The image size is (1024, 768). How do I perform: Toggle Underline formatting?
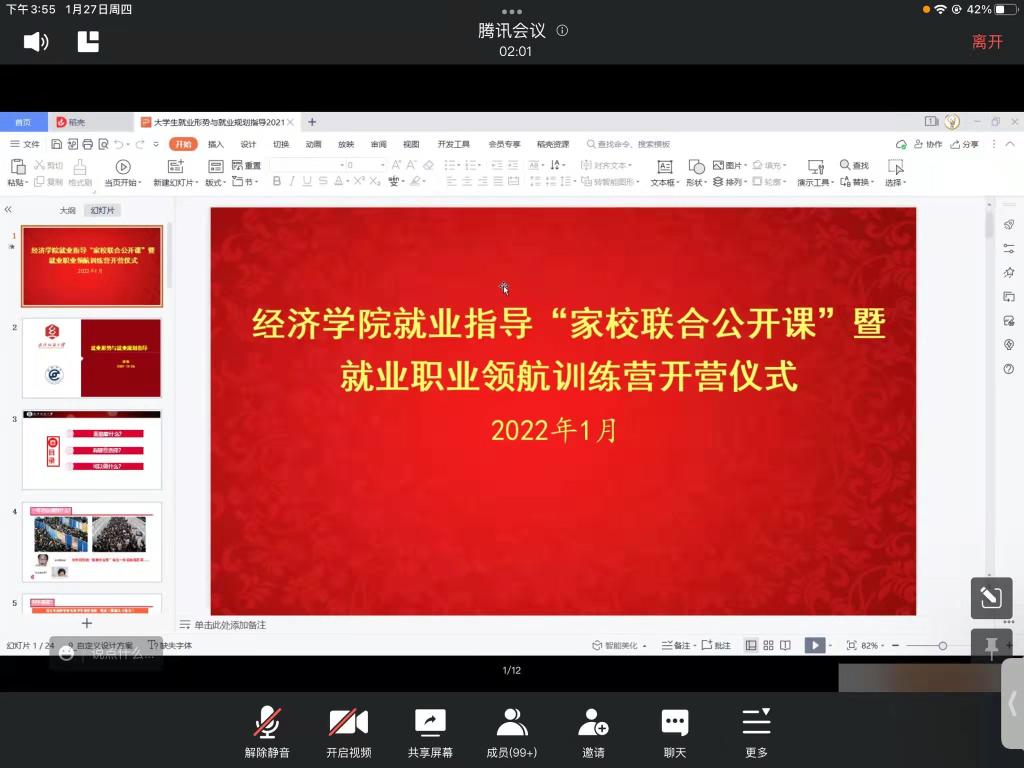coord(307,181)
